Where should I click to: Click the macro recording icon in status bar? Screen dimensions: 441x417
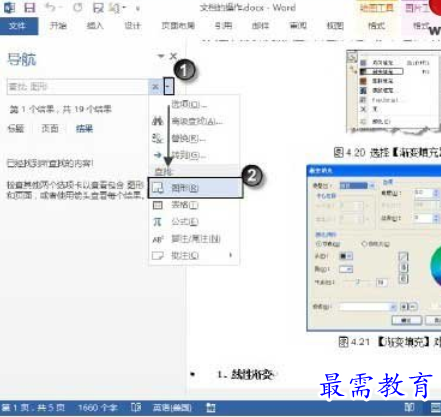(210, 407)
